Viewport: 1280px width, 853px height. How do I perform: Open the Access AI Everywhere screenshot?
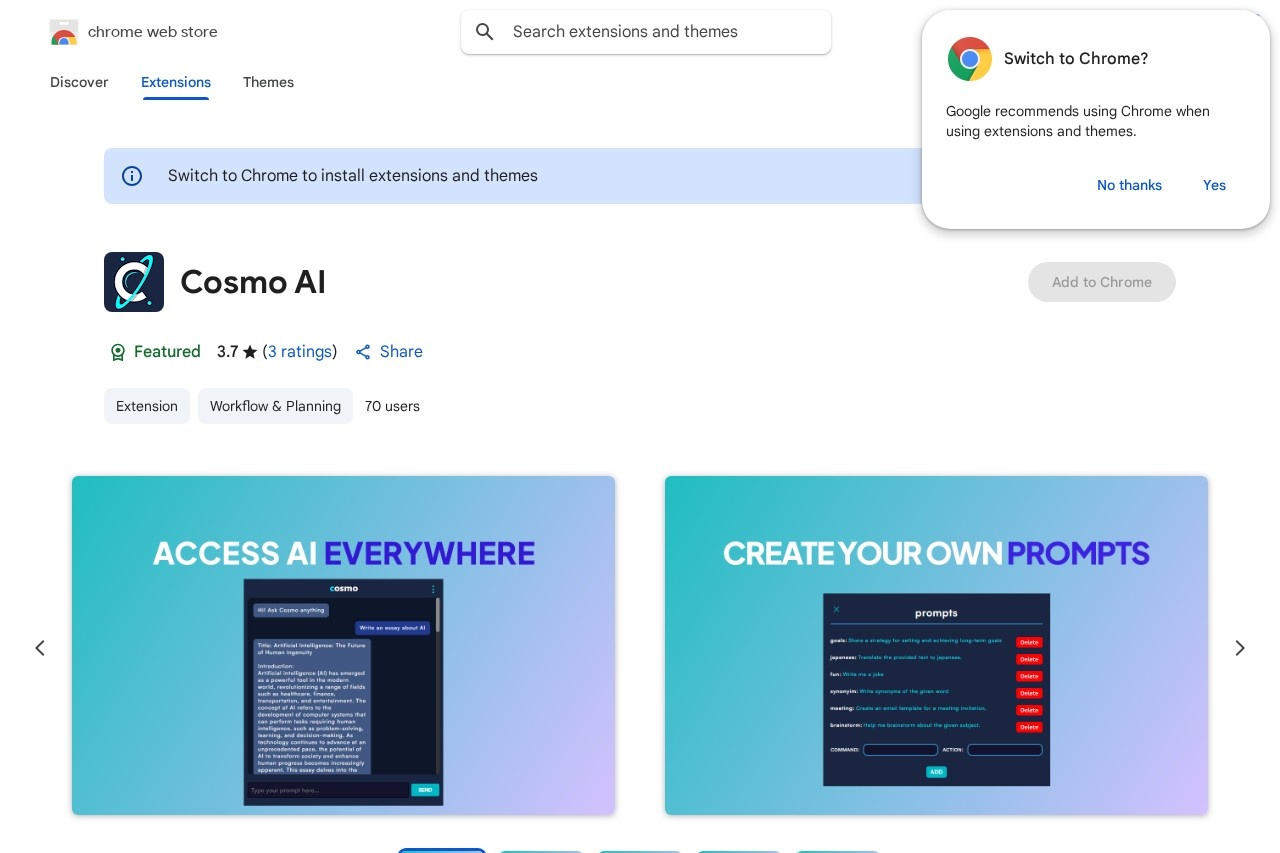coord(343,645)
